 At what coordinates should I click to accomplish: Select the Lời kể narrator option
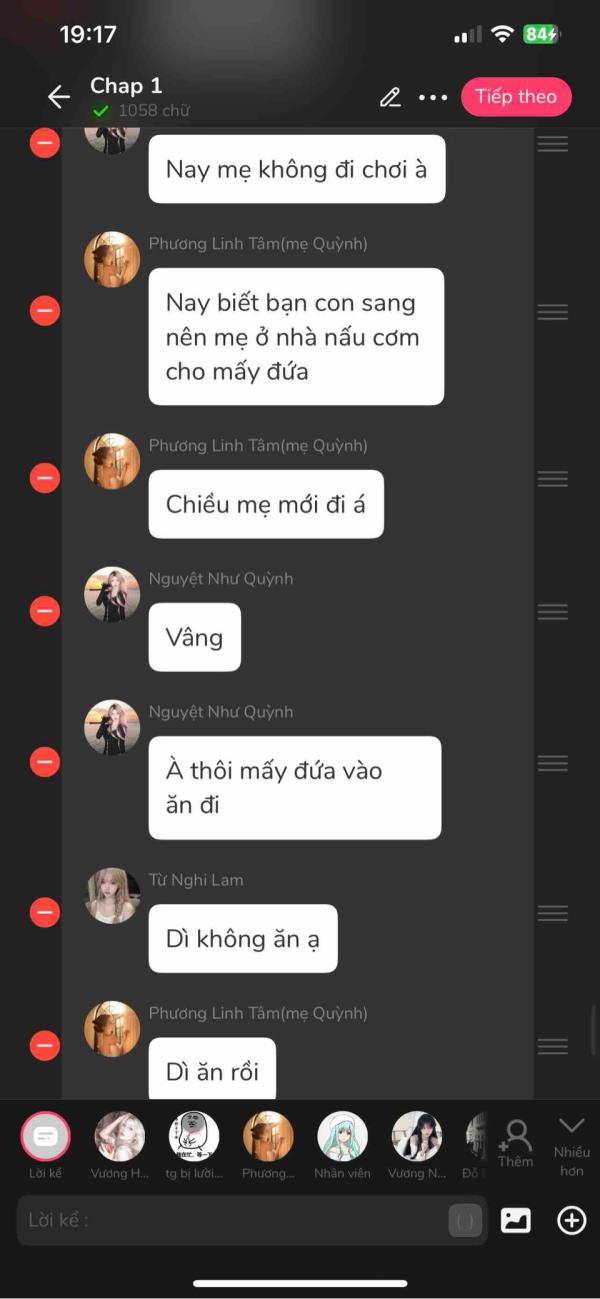45,1145
